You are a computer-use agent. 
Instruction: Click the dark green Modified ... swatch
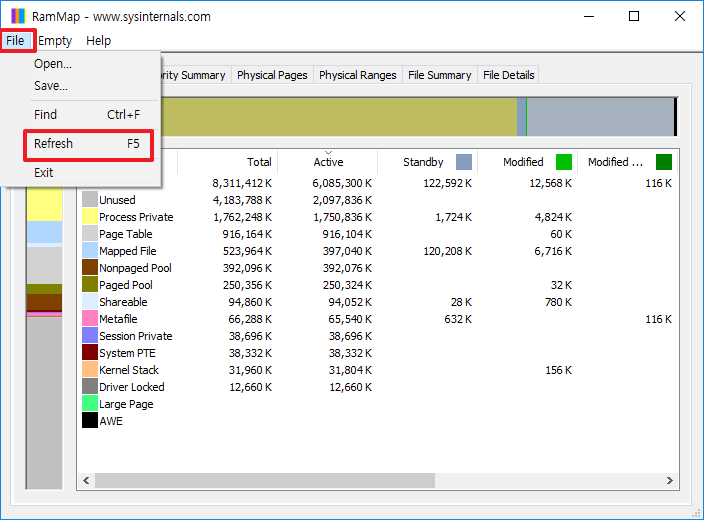664,162
